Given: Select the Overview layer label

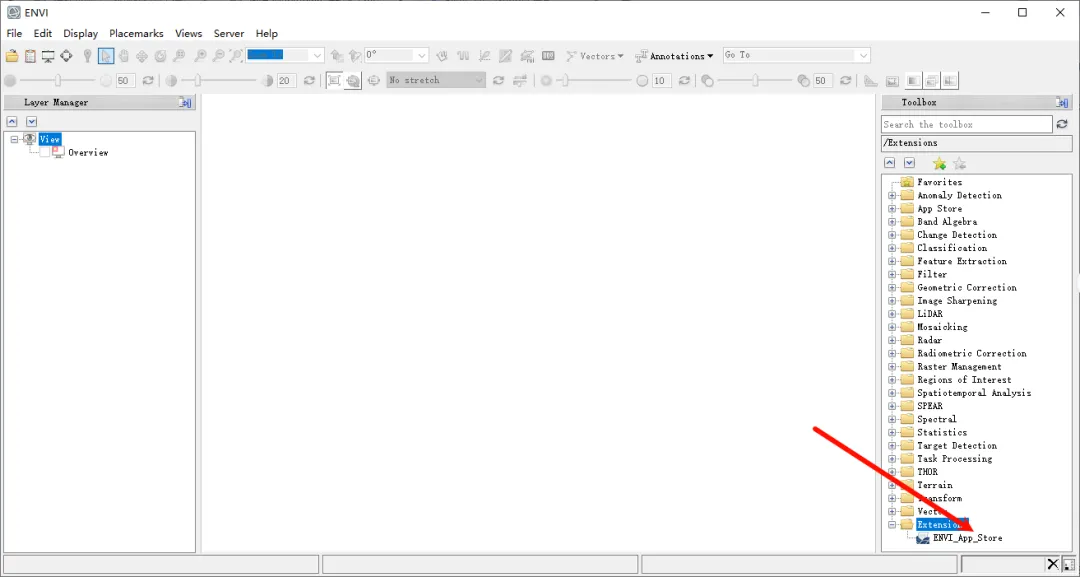Looking at the screenshot, I should 88,152.
